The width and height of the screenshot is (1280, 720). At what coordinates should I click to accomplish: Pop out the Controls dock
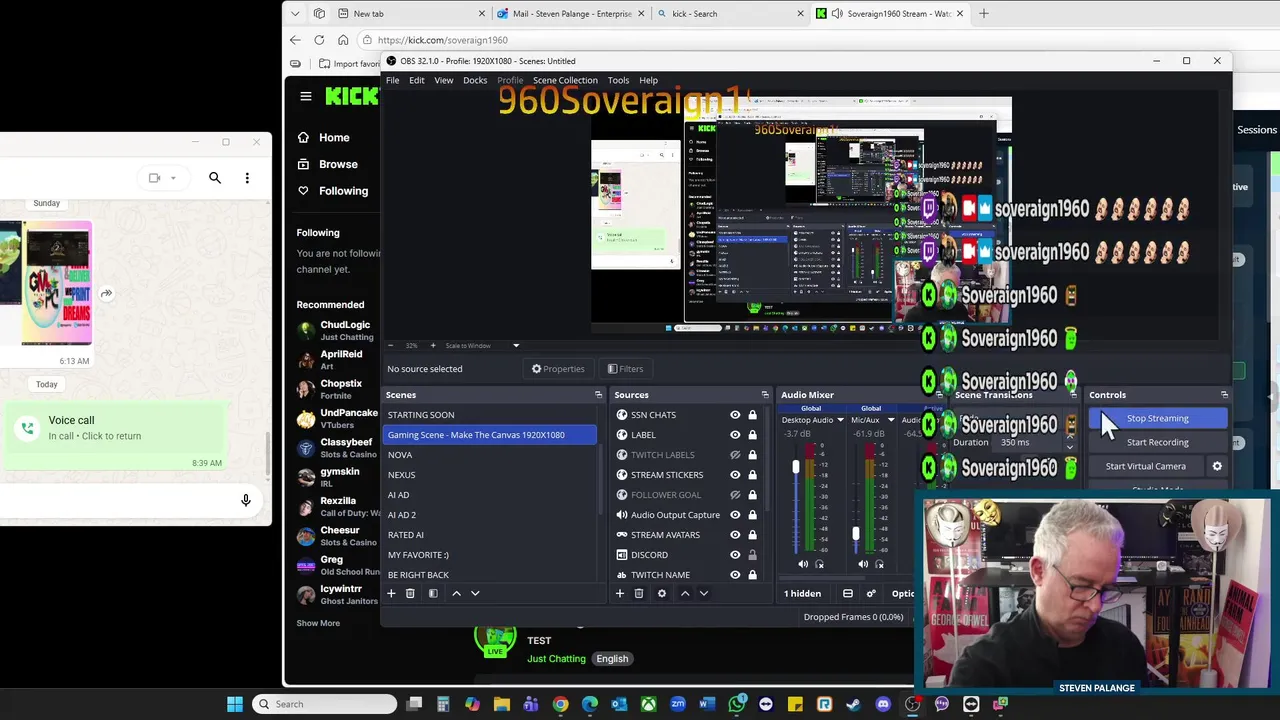[x=1224, y=395]
